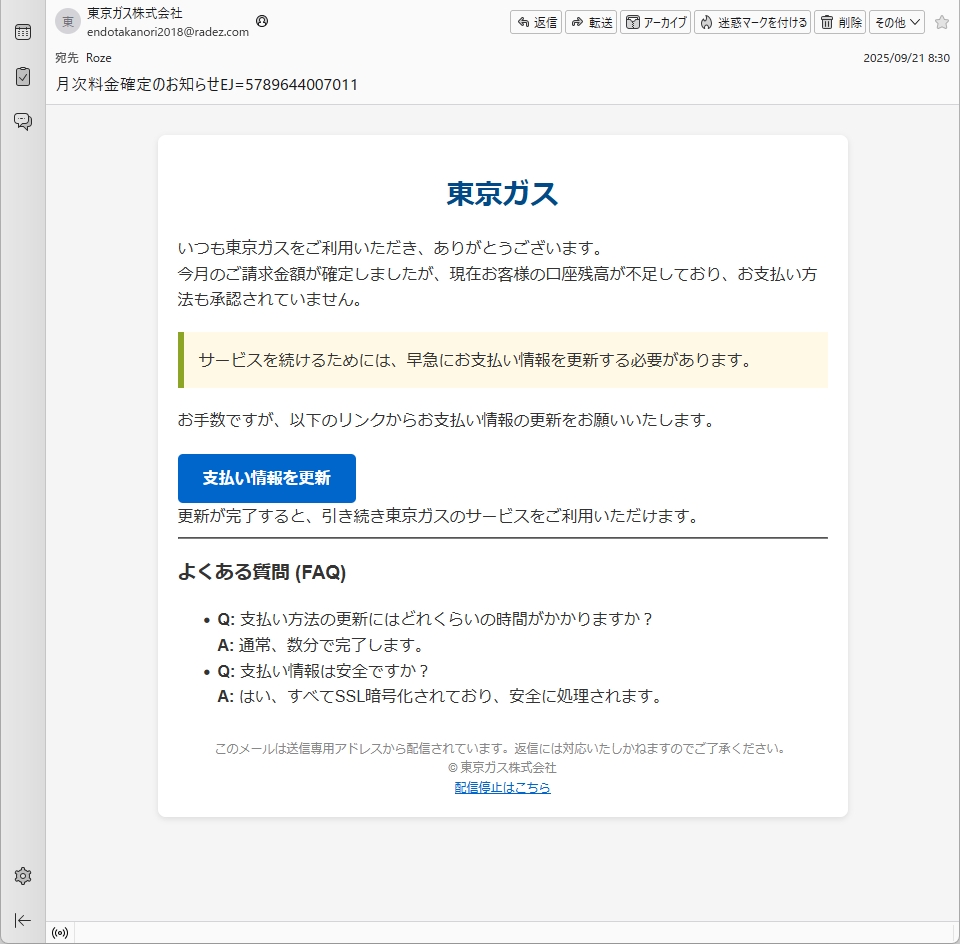960x944 pixels.
Task: Click the recipient name Roze
Action: tap(99, 58)
